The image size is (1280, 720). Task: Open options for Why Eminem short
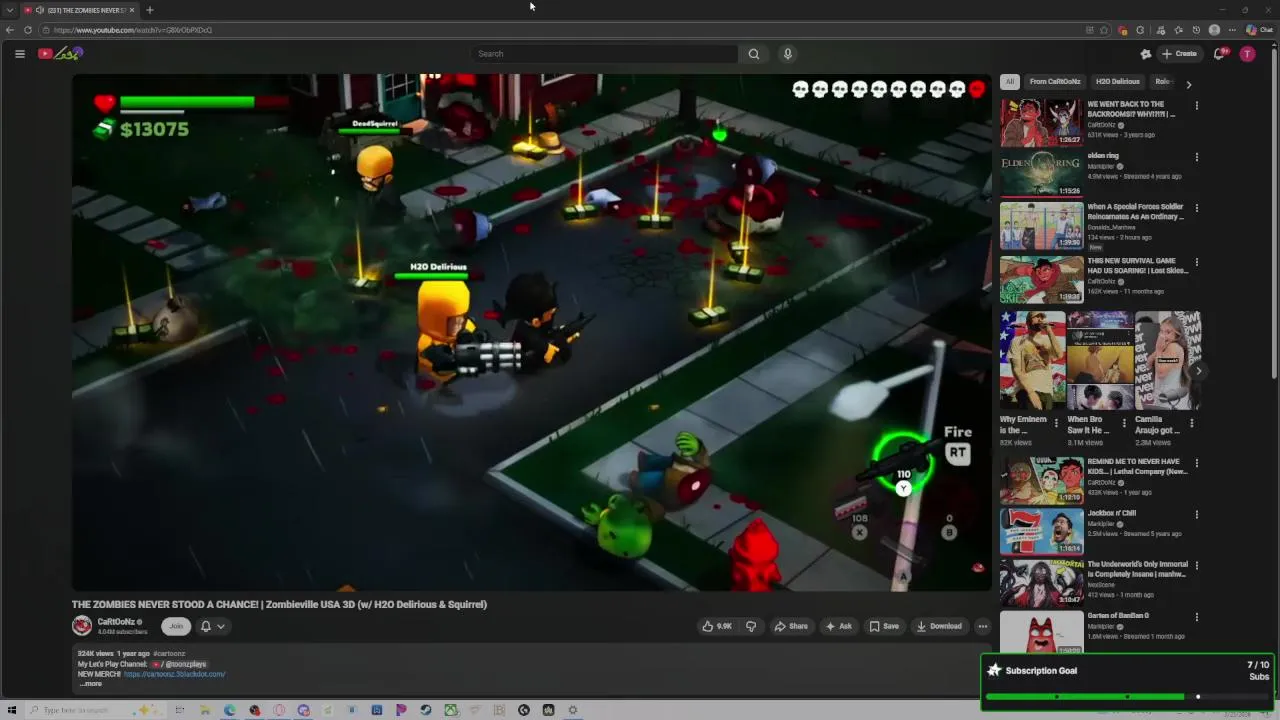pyautogui.click(x=1056, y=423)
